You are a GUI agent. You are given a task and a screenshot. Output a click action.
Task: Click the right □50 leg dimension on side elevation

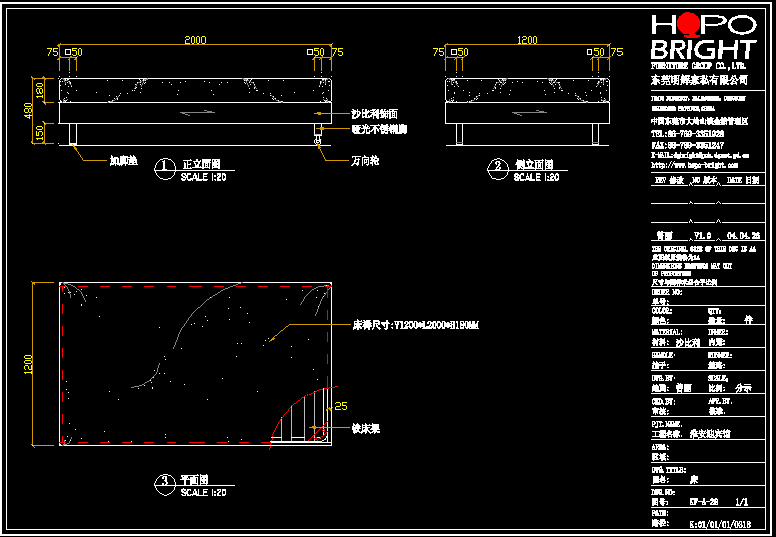(x=596, y=52)
